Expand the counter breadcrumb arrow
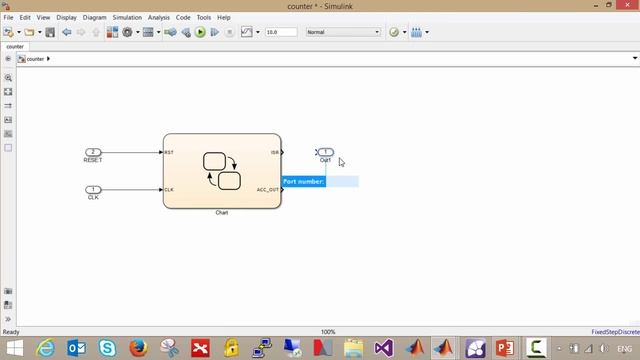The width and height of the screenshot is (640, 360). (48, 59)
